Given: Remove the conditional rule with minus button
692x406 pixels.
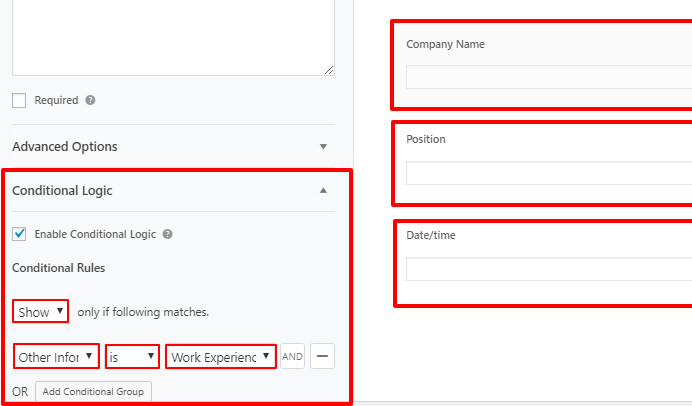Looking at the screenshot, I should 322,356.
